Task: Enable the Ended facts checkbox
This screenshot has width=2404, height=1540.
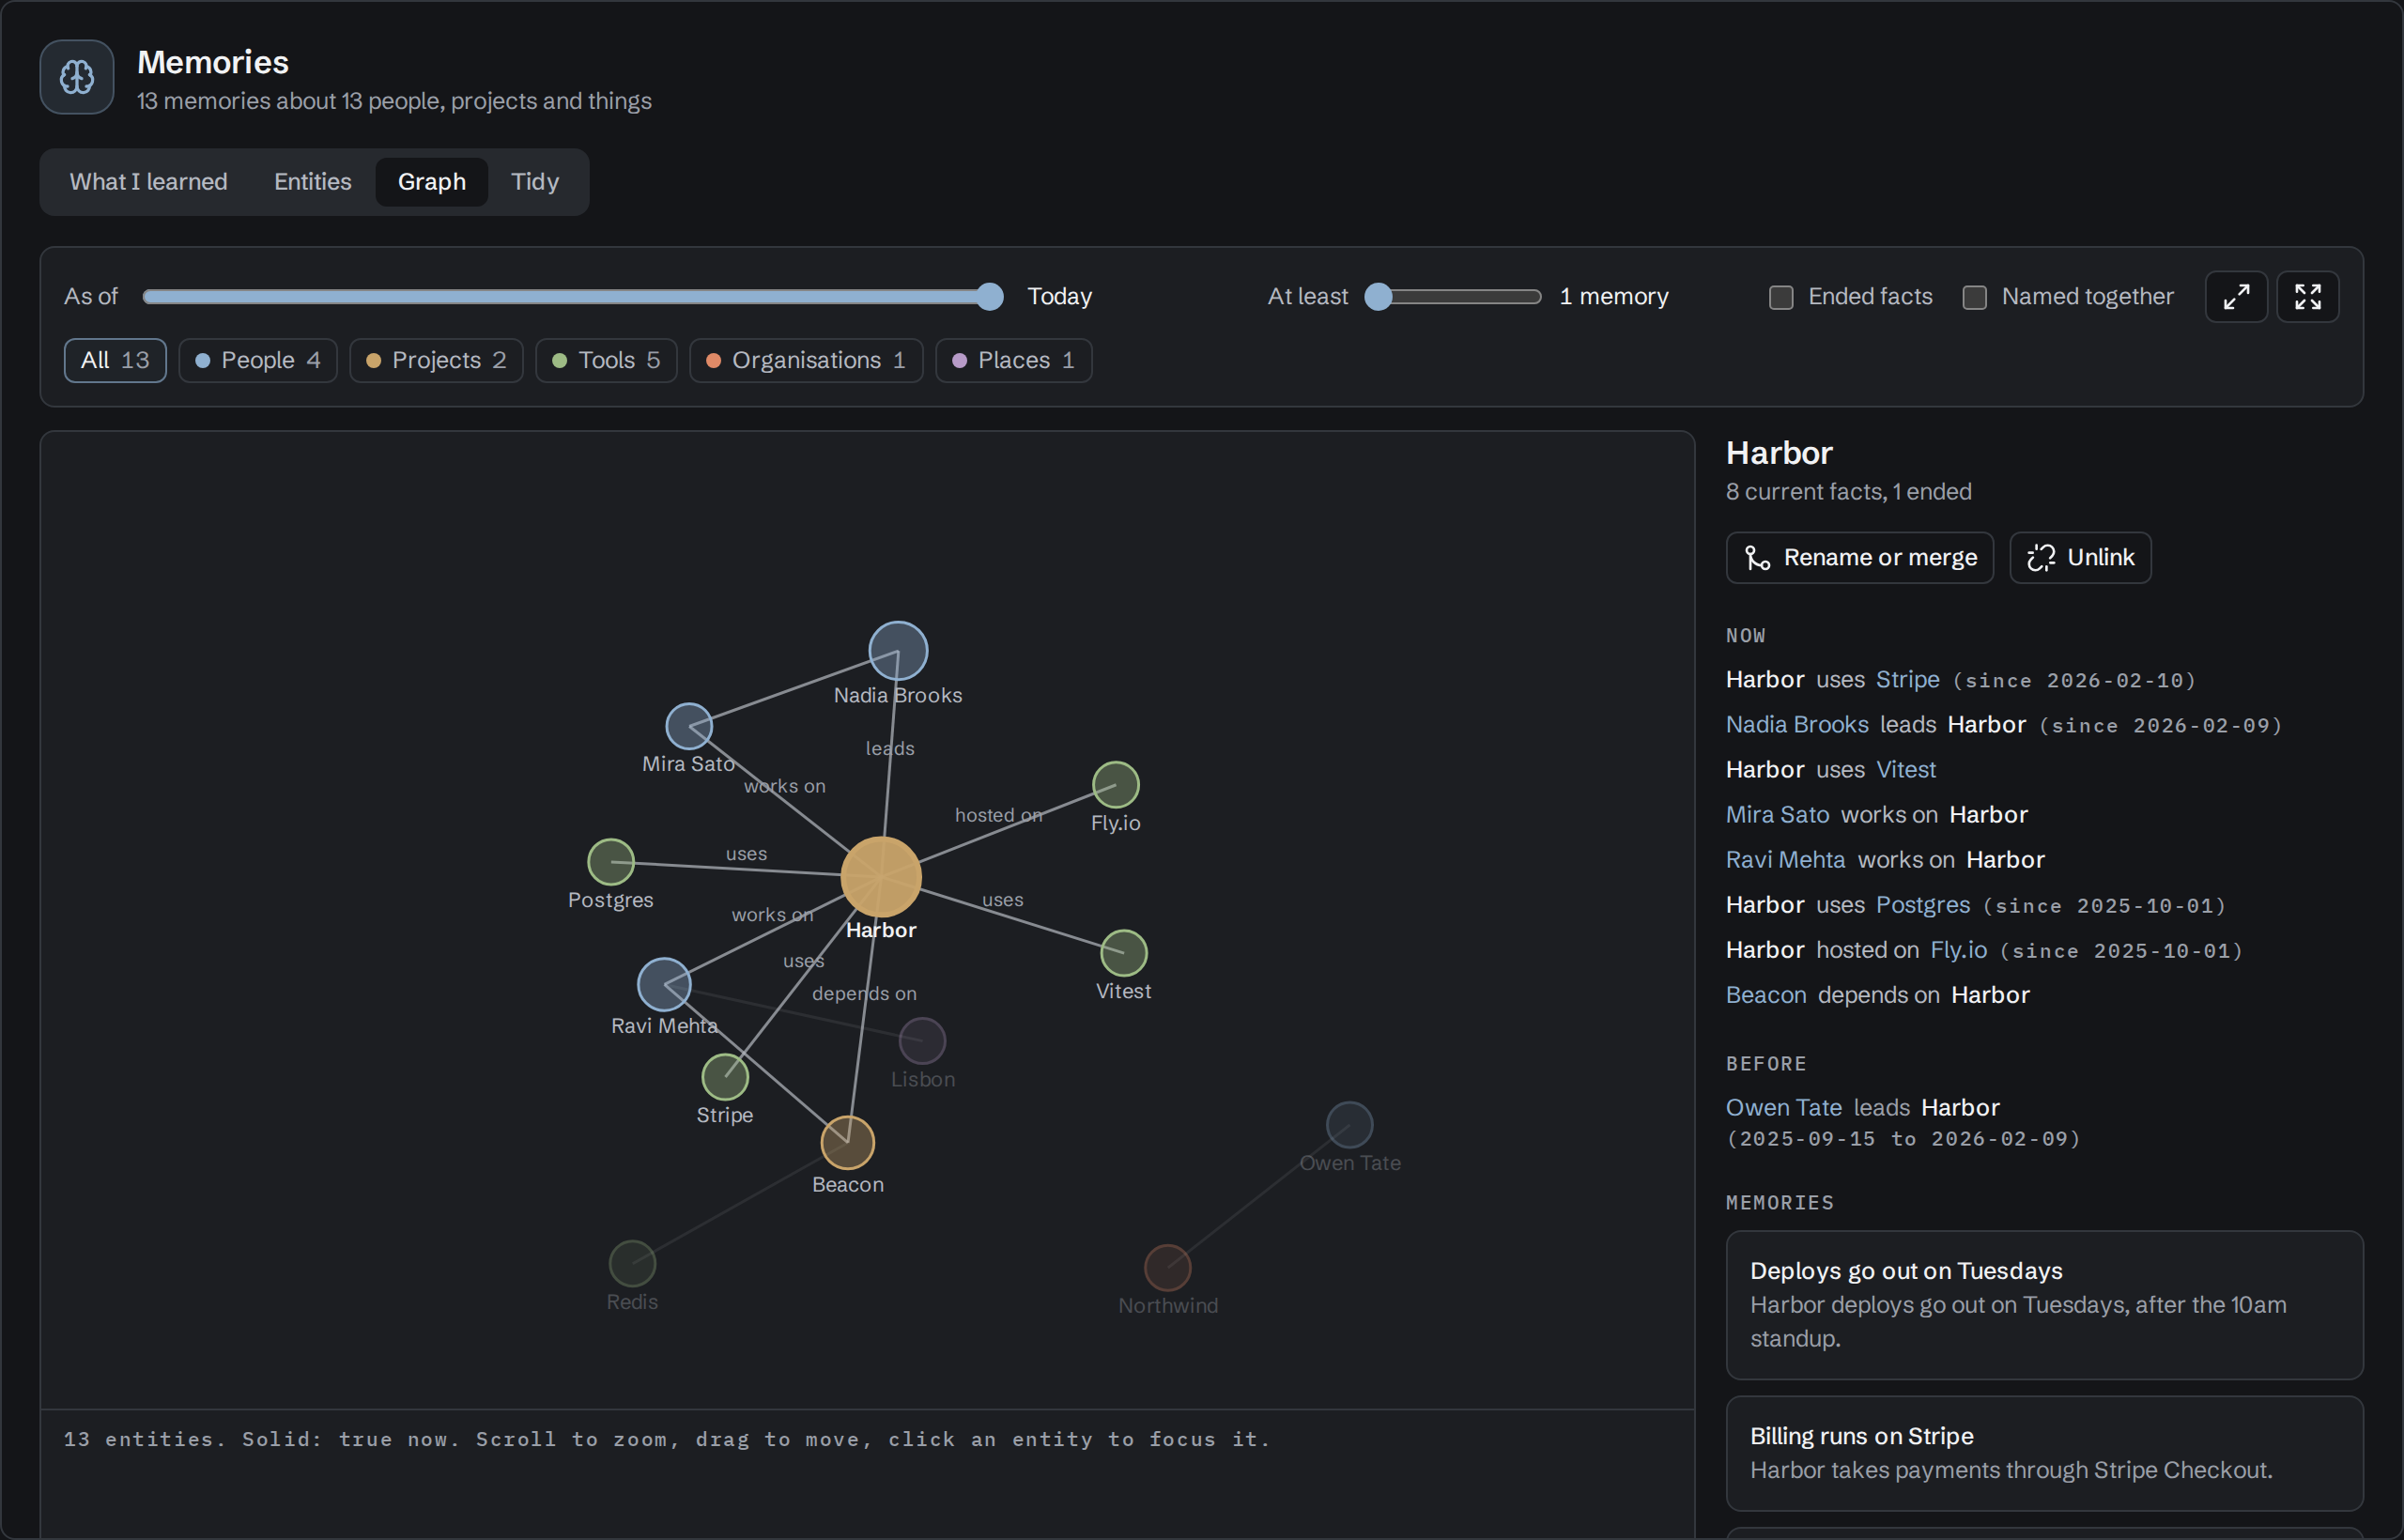Action: (1781, 297)
